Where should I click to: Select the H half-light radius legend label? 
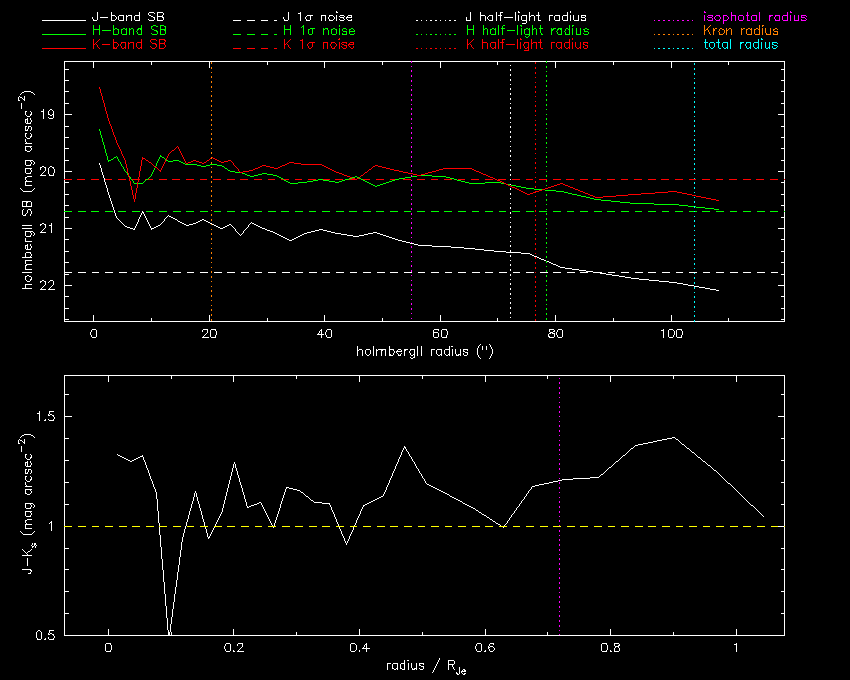click(x=527, y=31)
